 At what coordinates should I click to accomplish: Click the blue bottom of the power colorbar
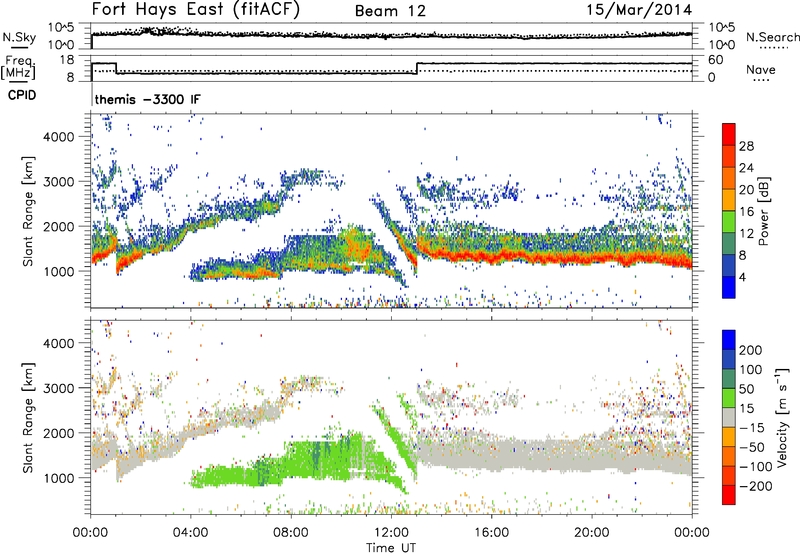(729, 287)
